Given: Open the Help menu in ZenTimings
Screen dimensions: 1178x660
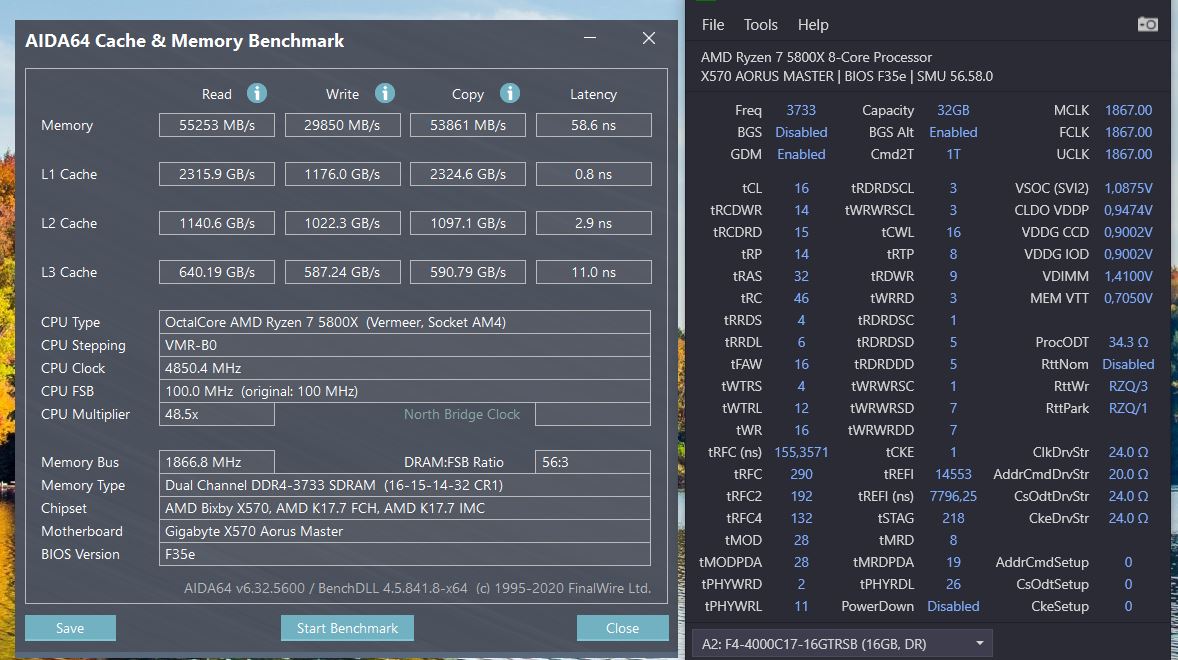Looking at the screenshot, I should pyautogui.click(x=813, y=25).
